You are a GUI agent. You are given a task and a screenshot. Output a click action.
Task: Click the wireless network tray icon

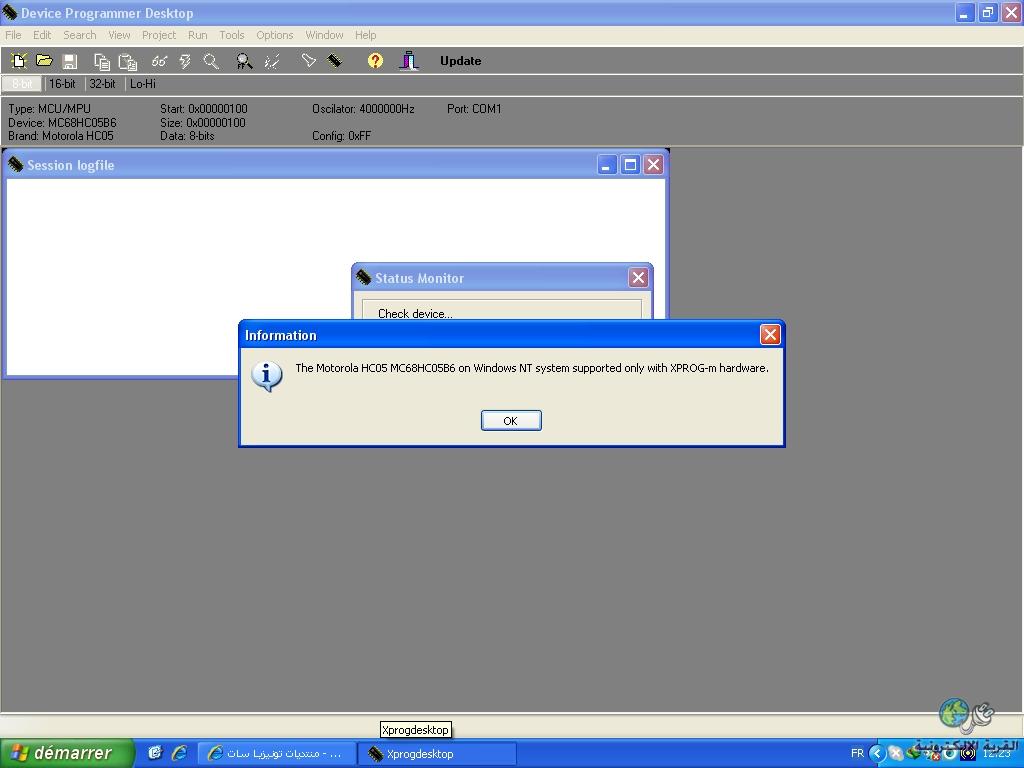pyautogui.click(x=968, y=754)
